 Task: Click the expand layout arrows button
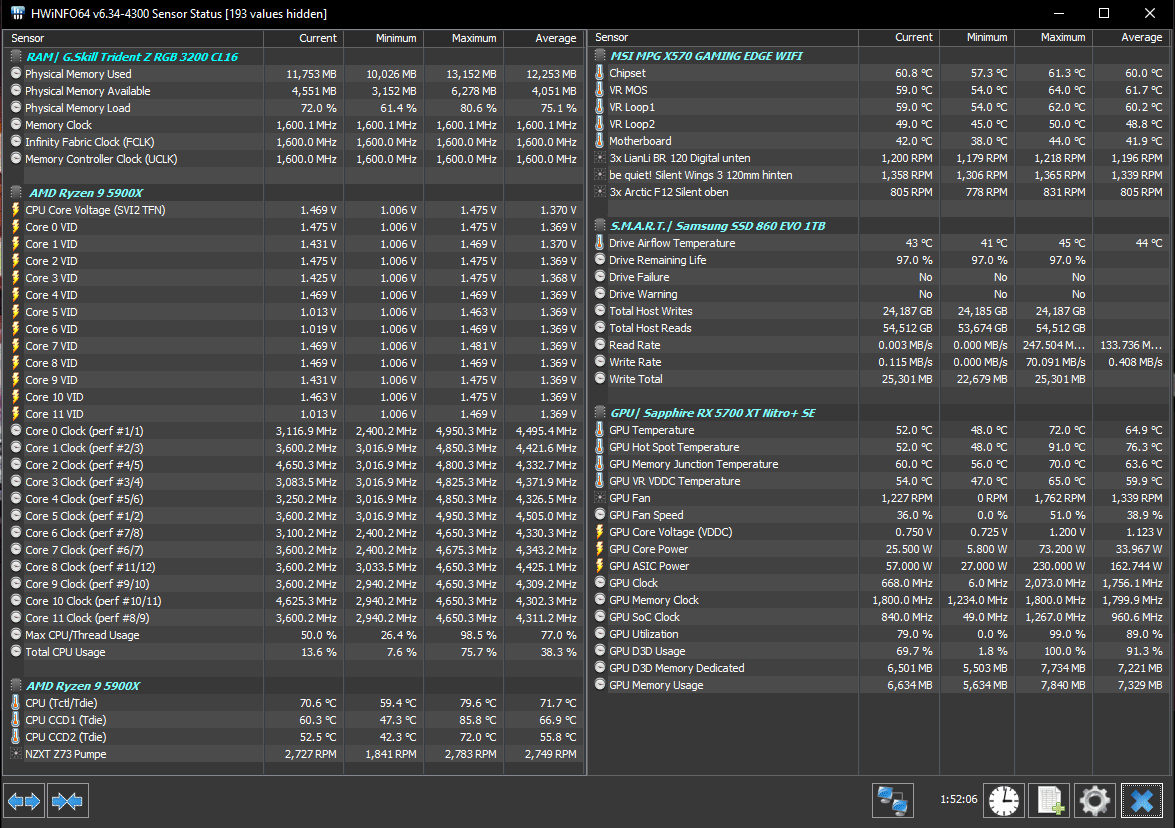click(24, 801)
